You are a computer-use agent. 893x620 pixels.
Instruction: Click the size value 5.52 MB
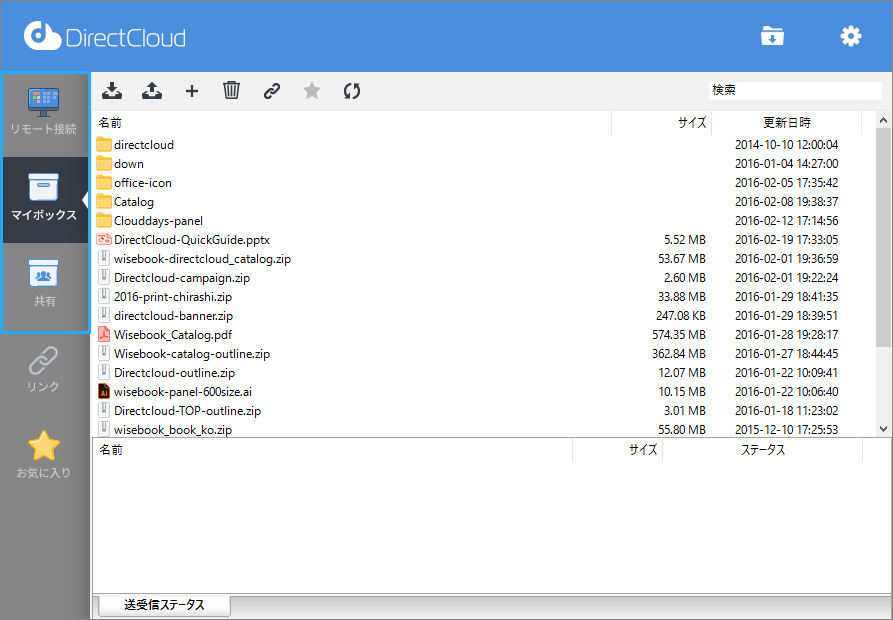pos(685,240)
